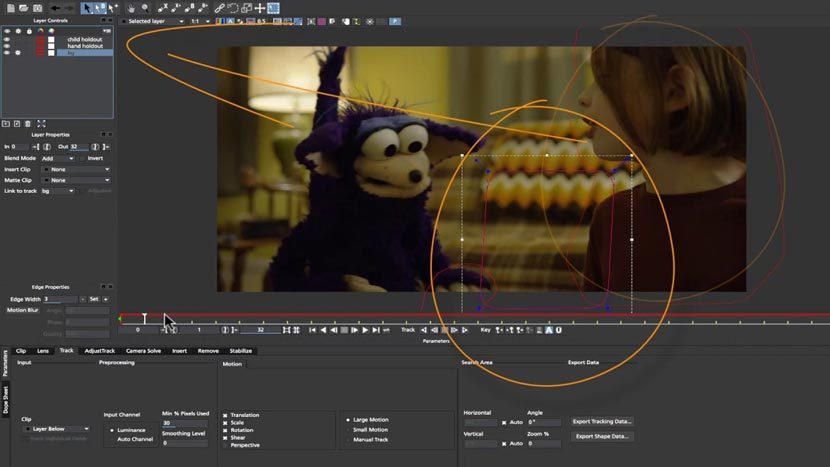Click Export Tracking Data button
The height and width of the screenshot is (467, 830).
click(602, 421)
